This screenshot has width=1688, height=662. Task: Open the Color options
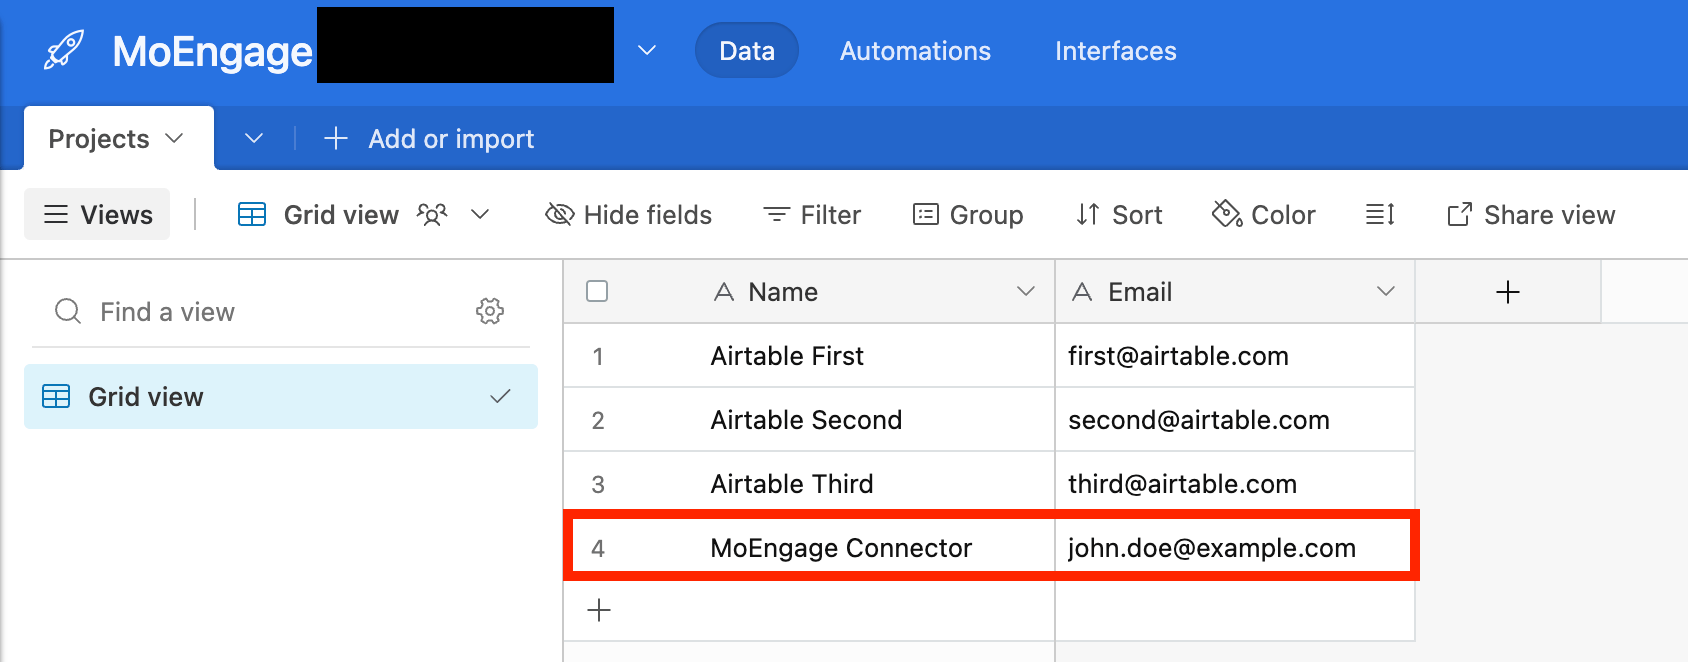[x=1263, y=215]
